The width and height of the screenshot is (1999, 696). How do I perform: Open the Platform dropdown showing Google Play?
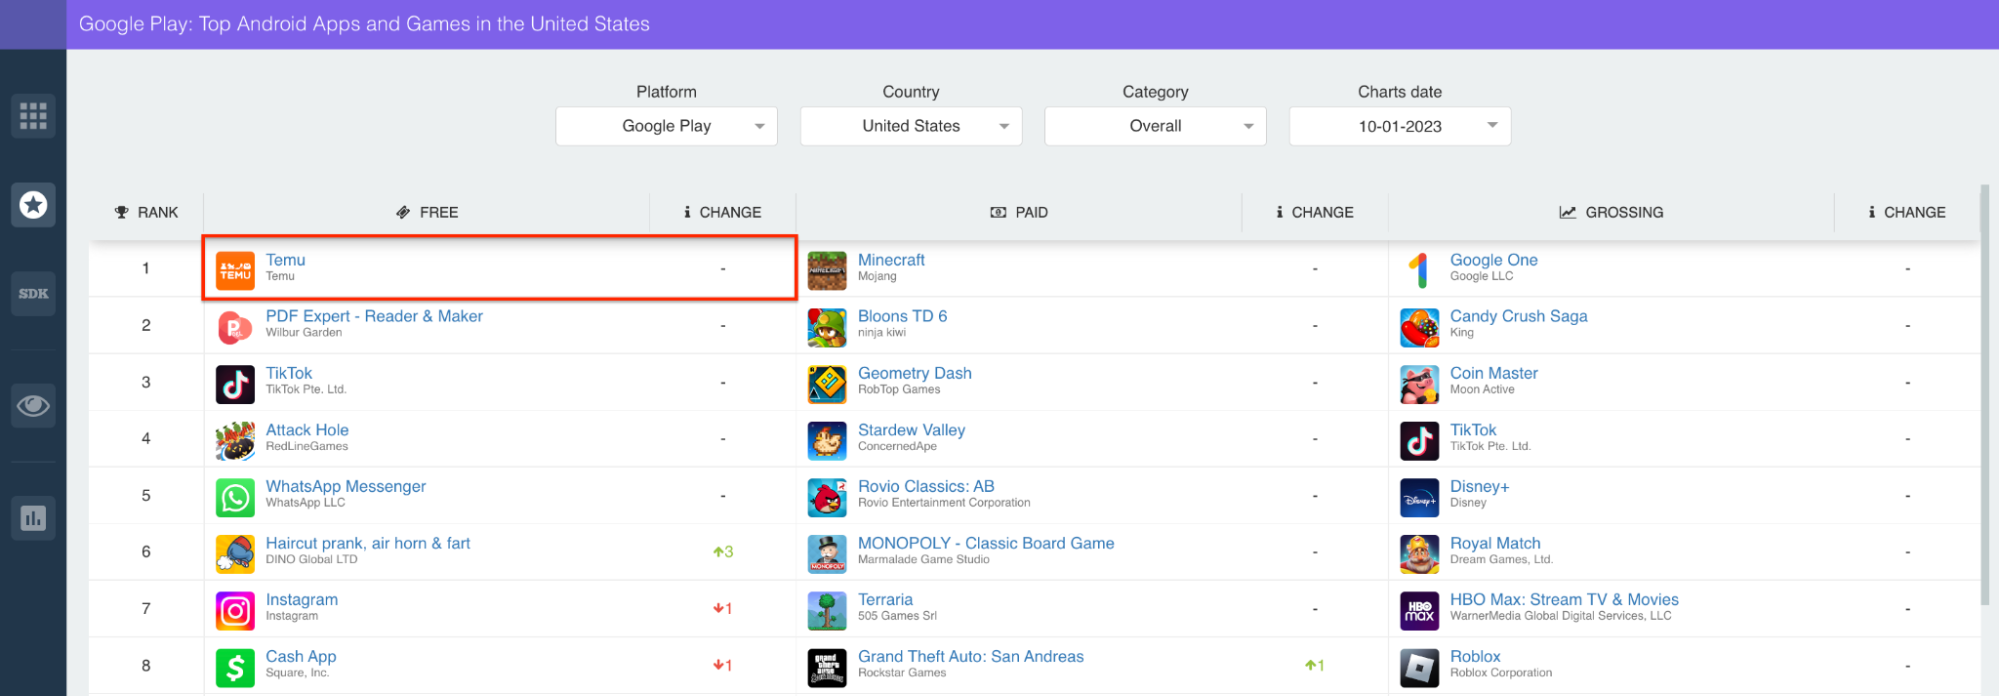click(667, 126)
